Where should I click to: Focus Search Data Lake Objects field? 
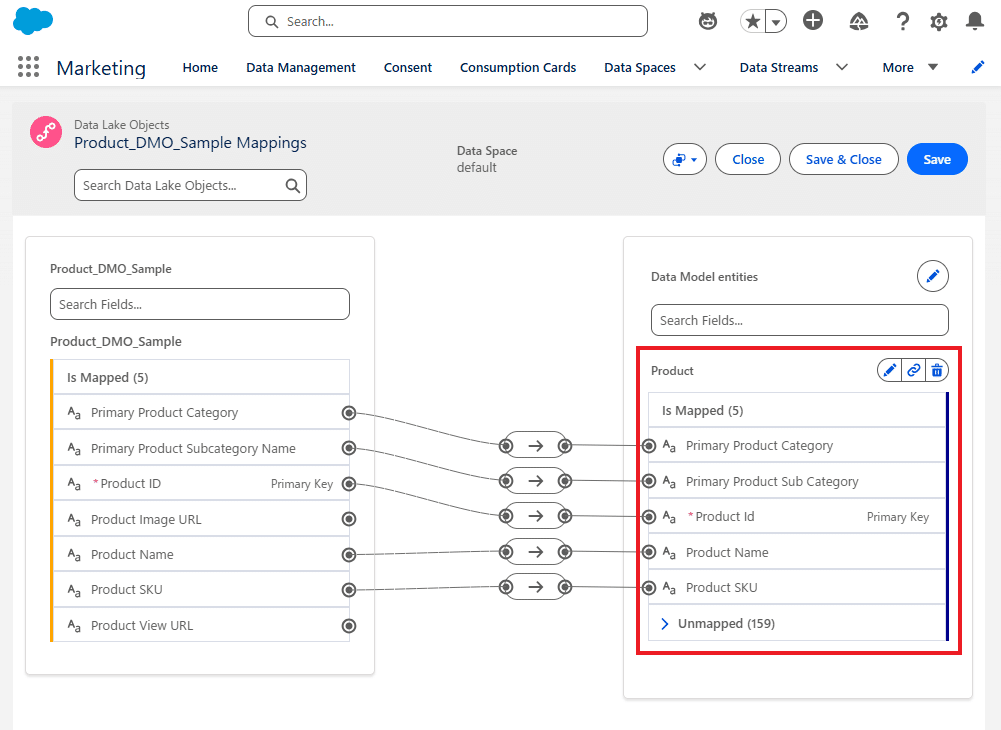tap(190, 185)
